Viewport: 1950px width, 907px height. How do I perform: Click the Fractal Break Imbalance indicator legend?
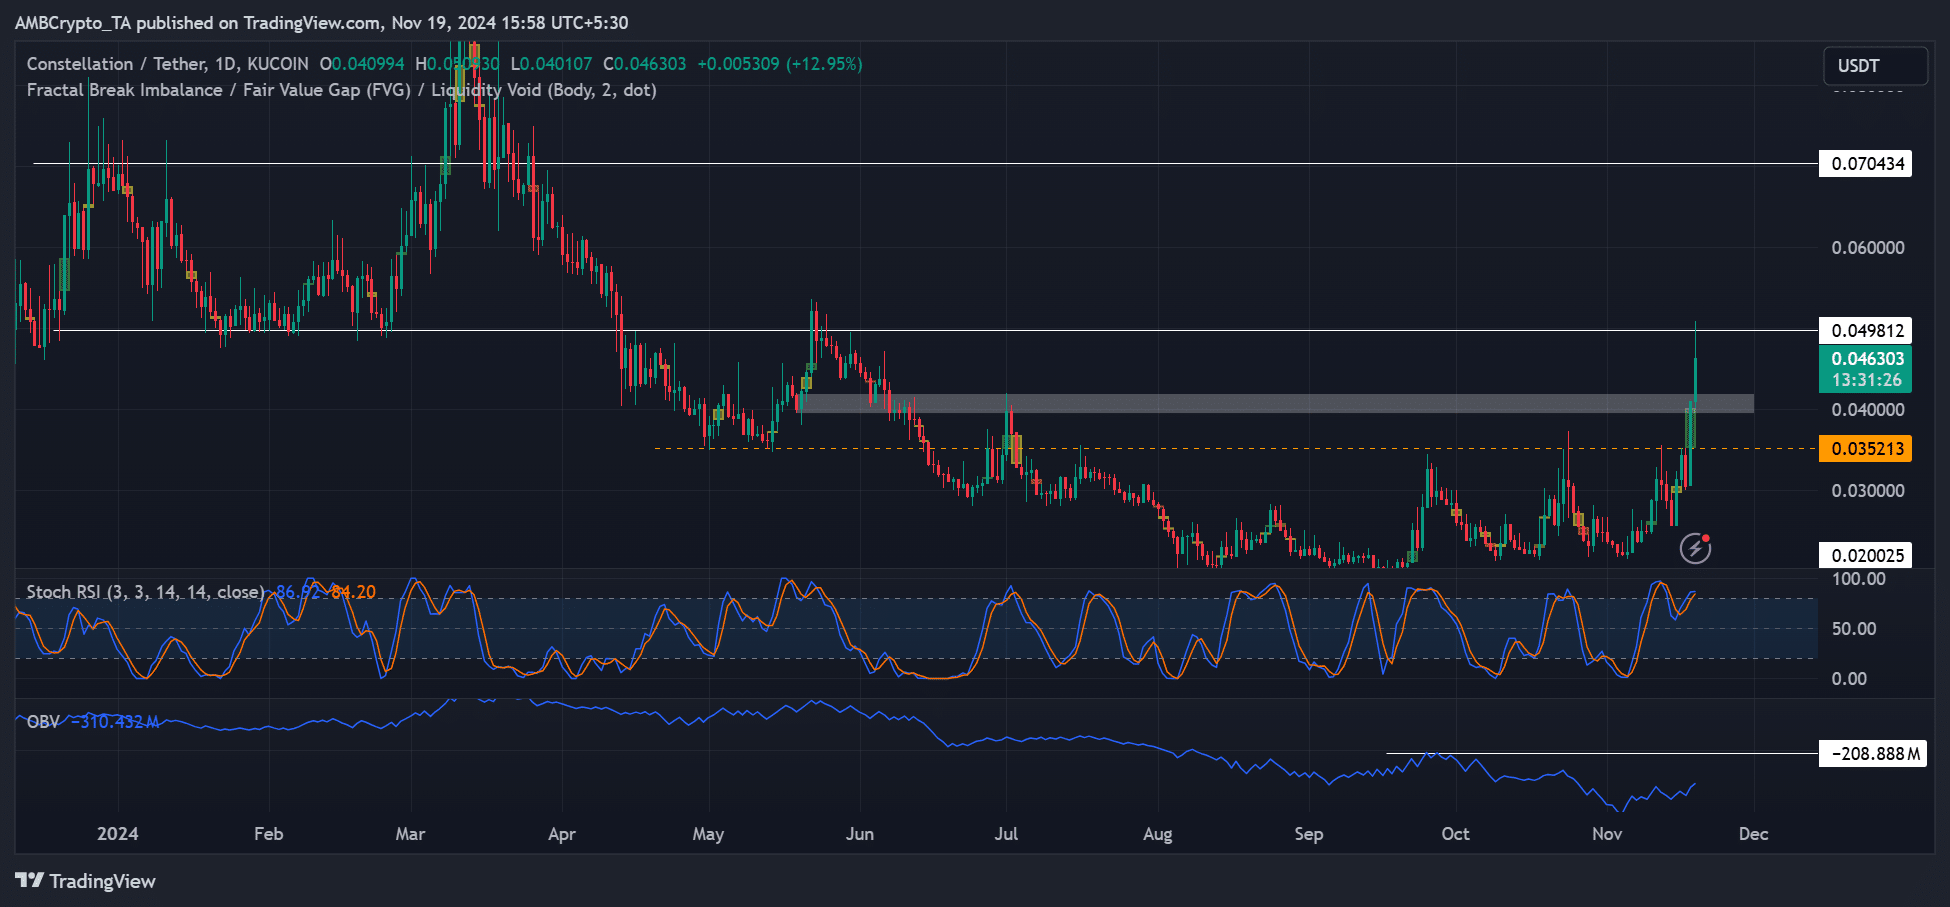(342, 90)
